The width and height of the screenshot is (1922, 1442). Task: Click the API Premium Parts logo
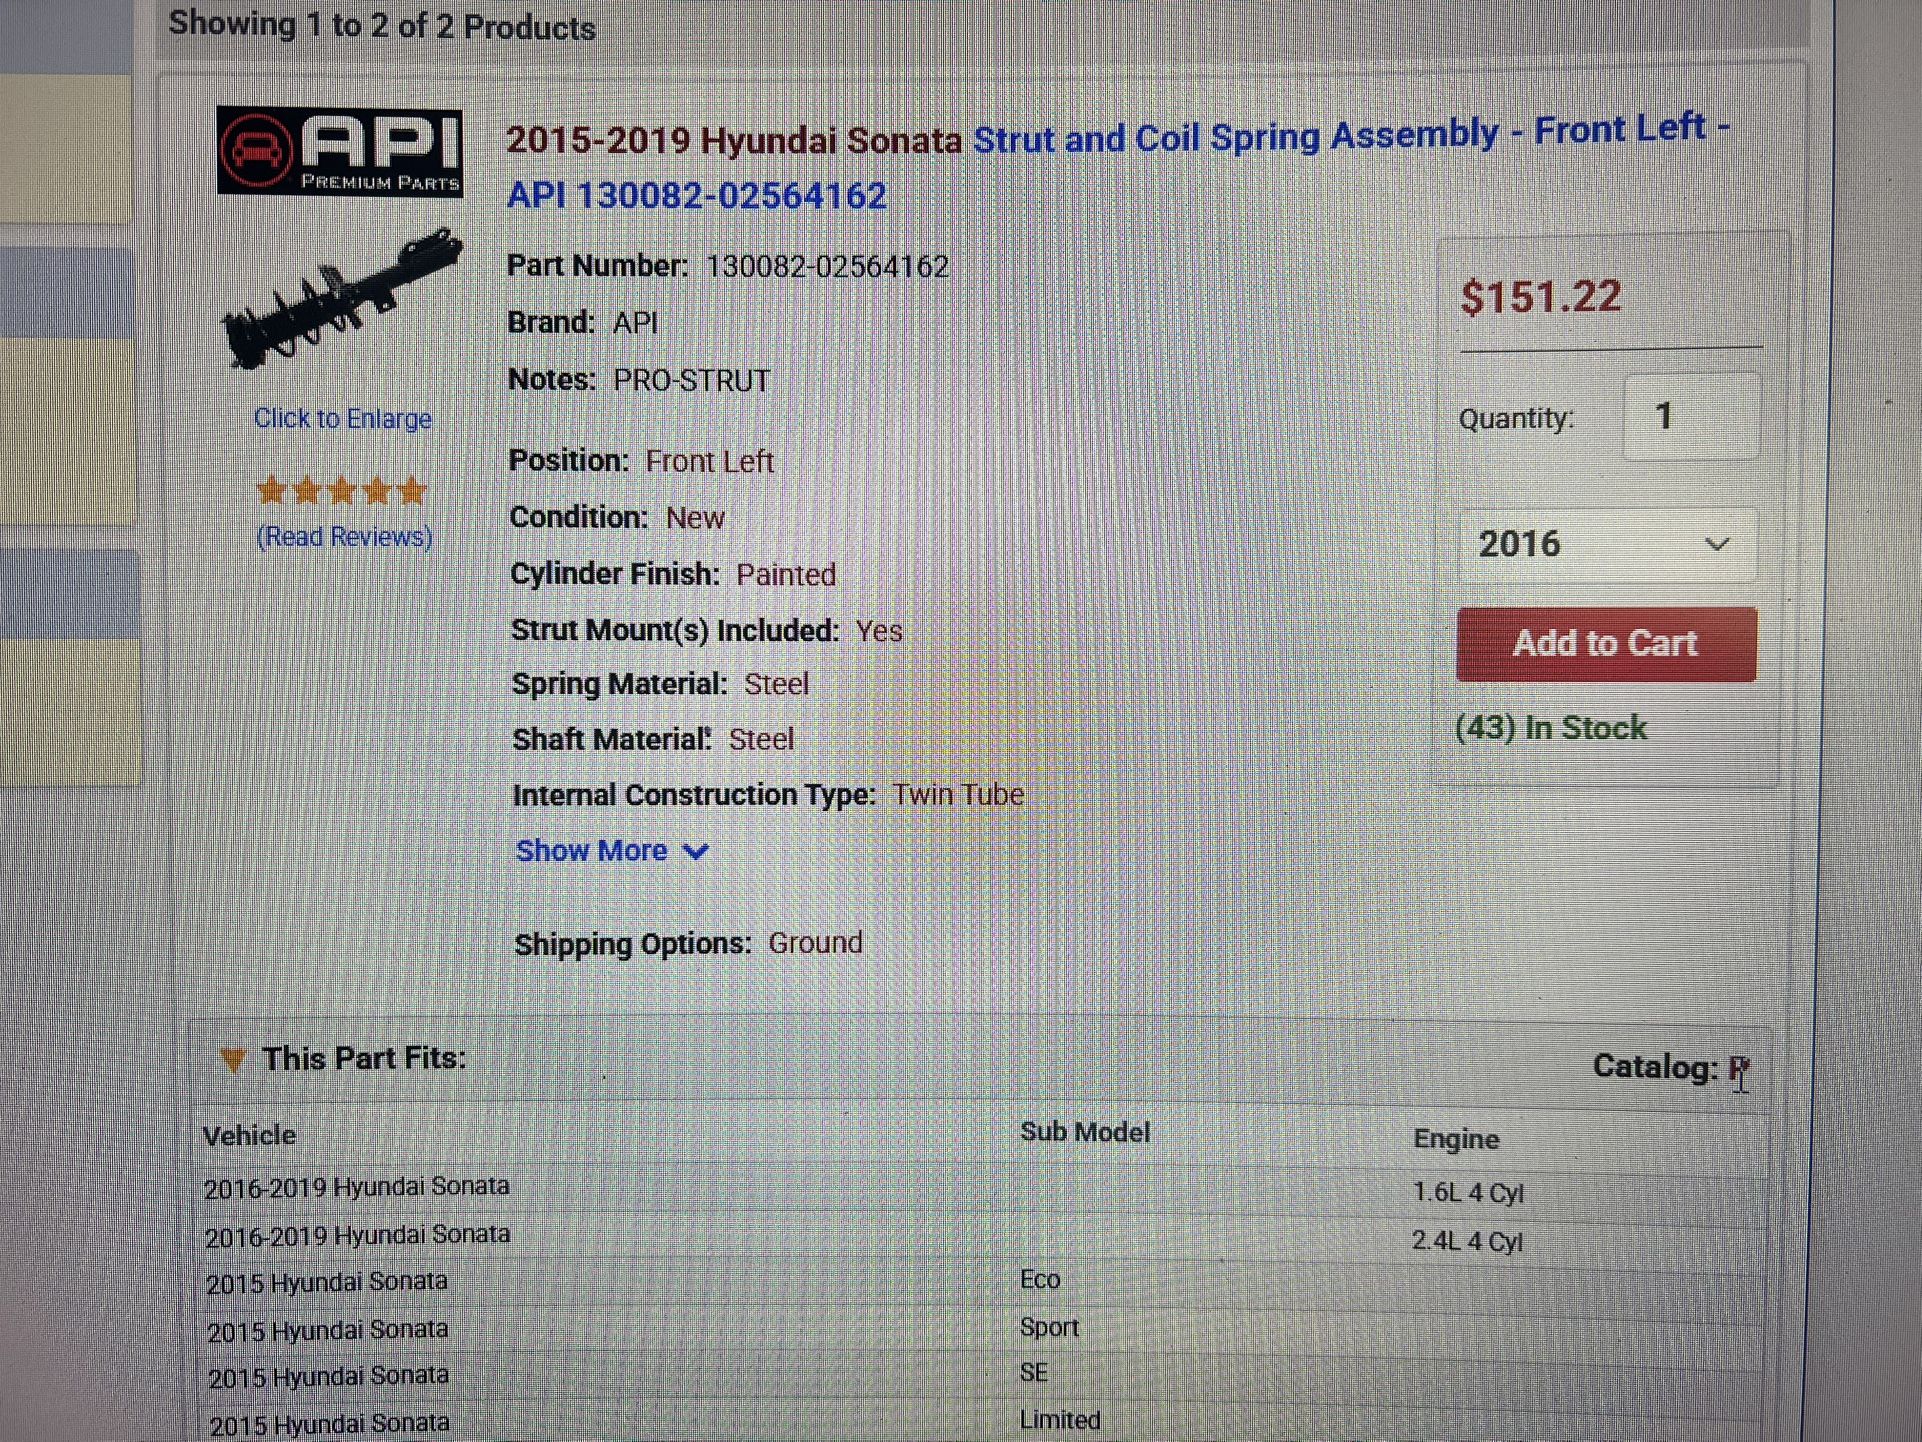coord(339,151)
